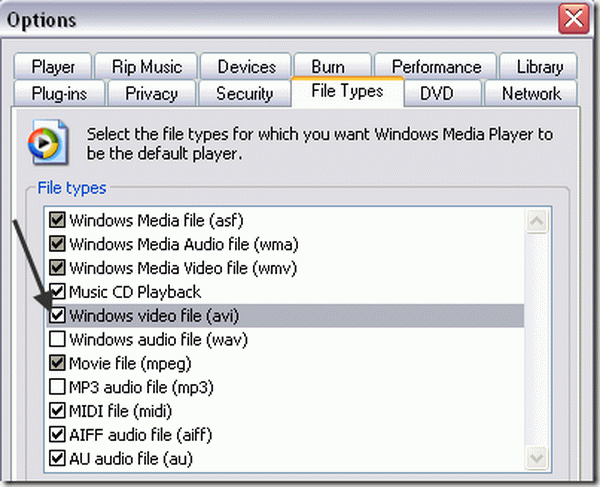
Task: Uncheck Windows Media file (asf) checkbox
Action: [x=58, y=220]
